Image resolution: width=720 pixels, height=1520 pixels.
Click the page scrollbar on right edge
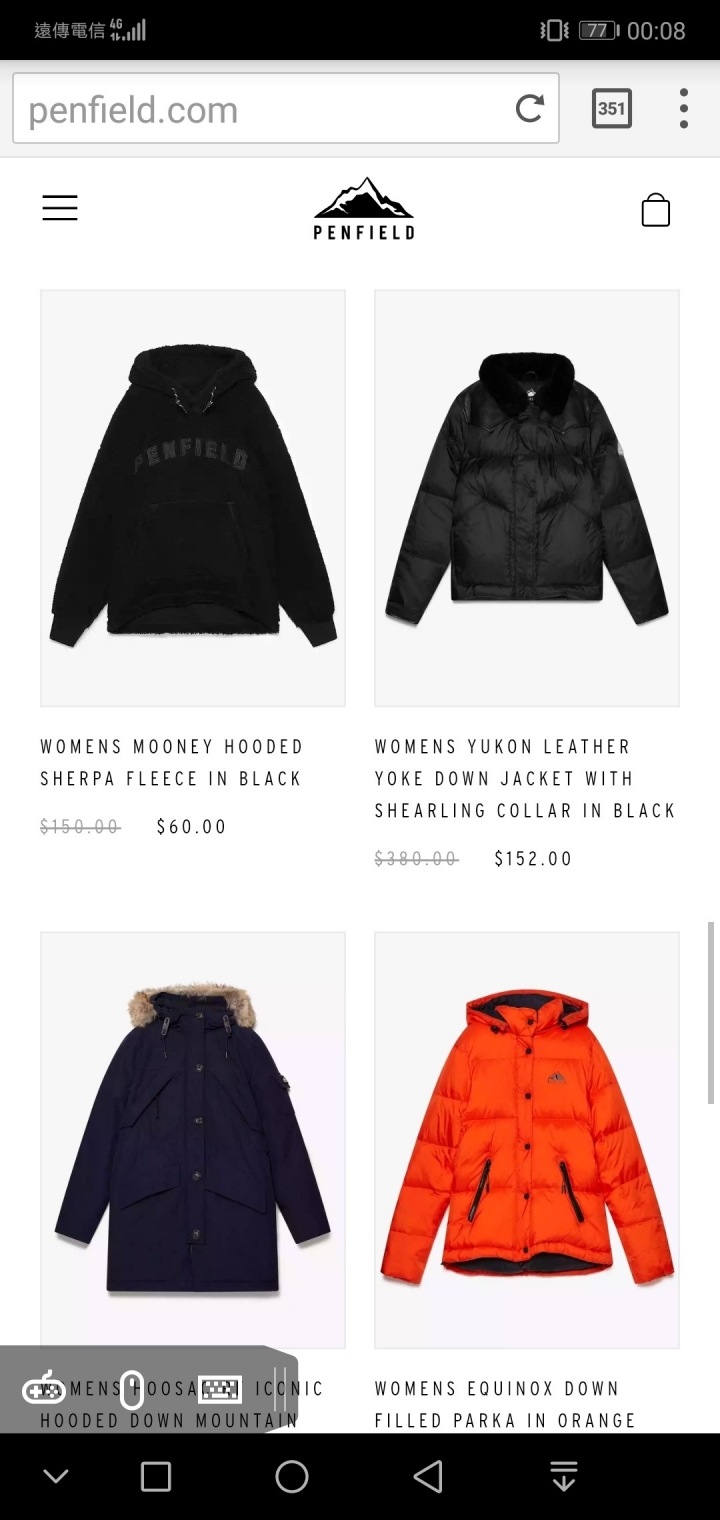click(x=711, y=1012)
